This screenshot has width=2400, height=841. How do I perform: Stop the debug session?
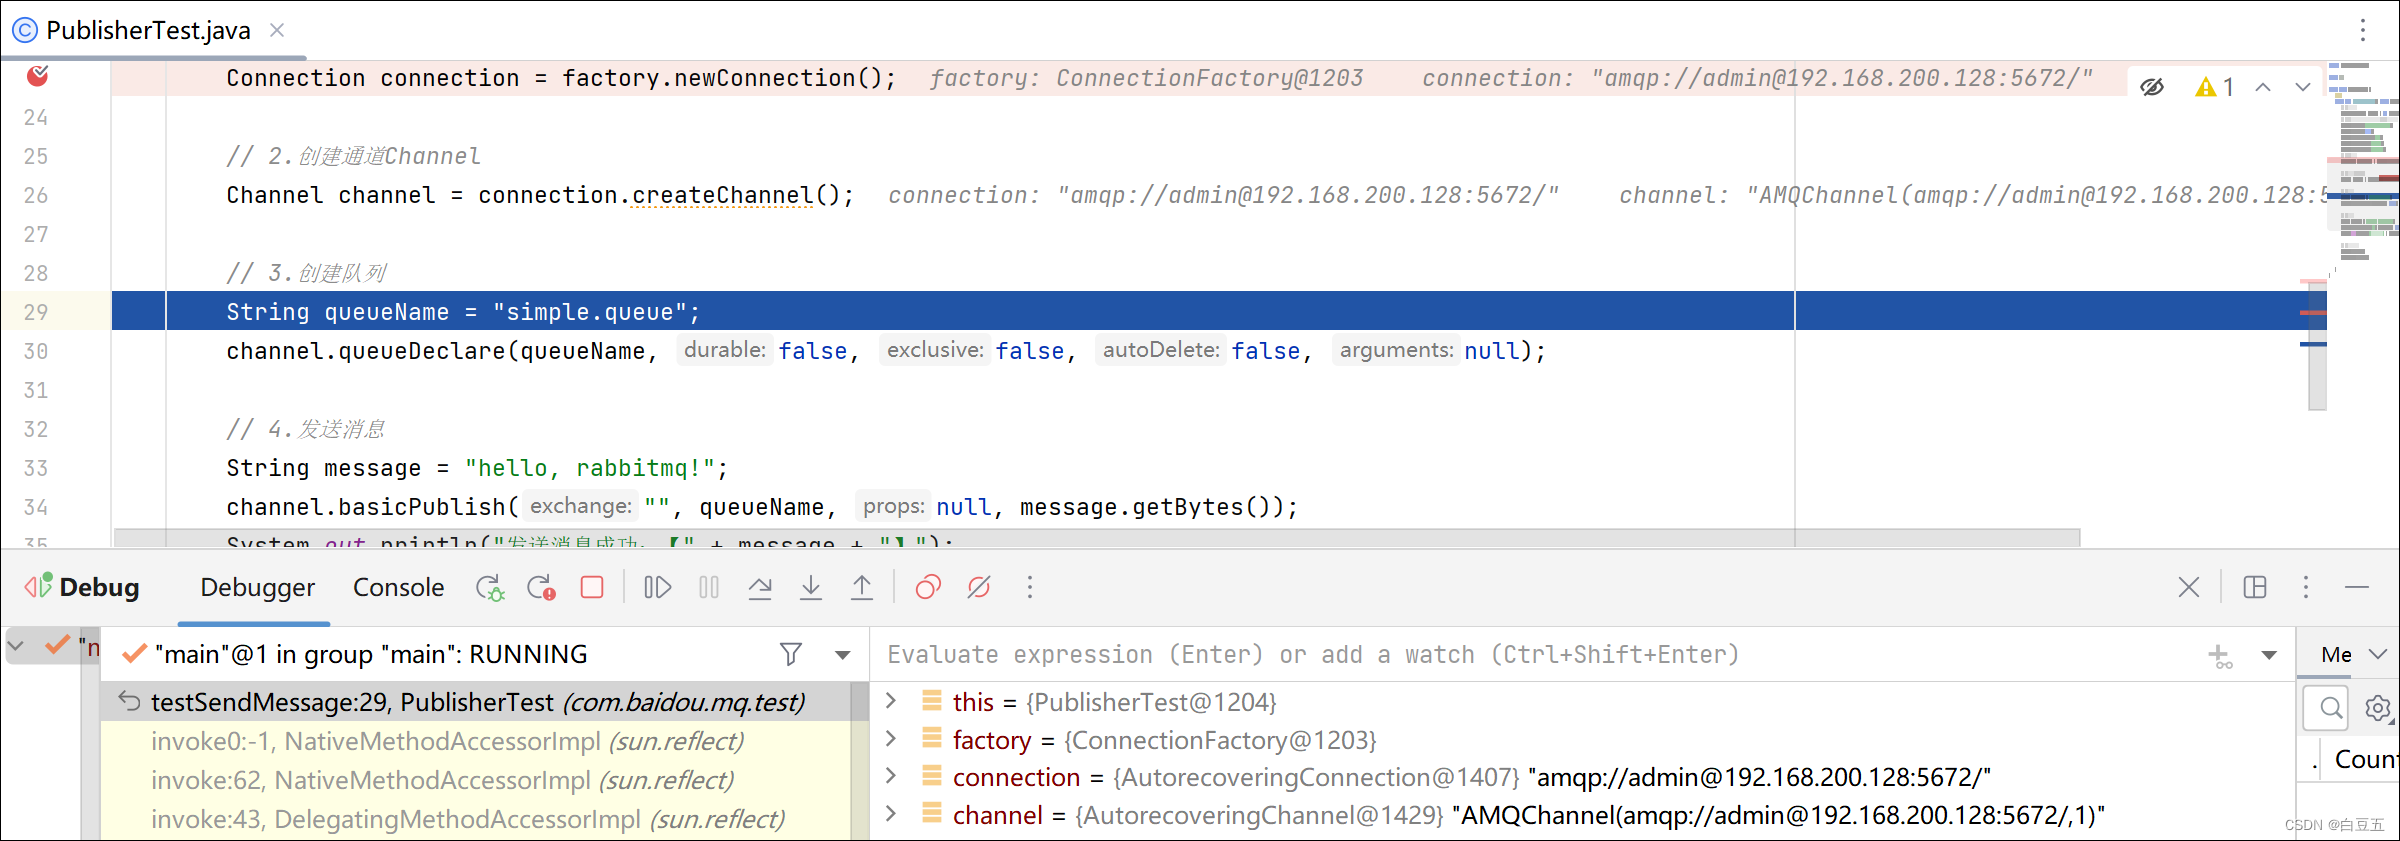pyautogui.click(x=592, y=587)
